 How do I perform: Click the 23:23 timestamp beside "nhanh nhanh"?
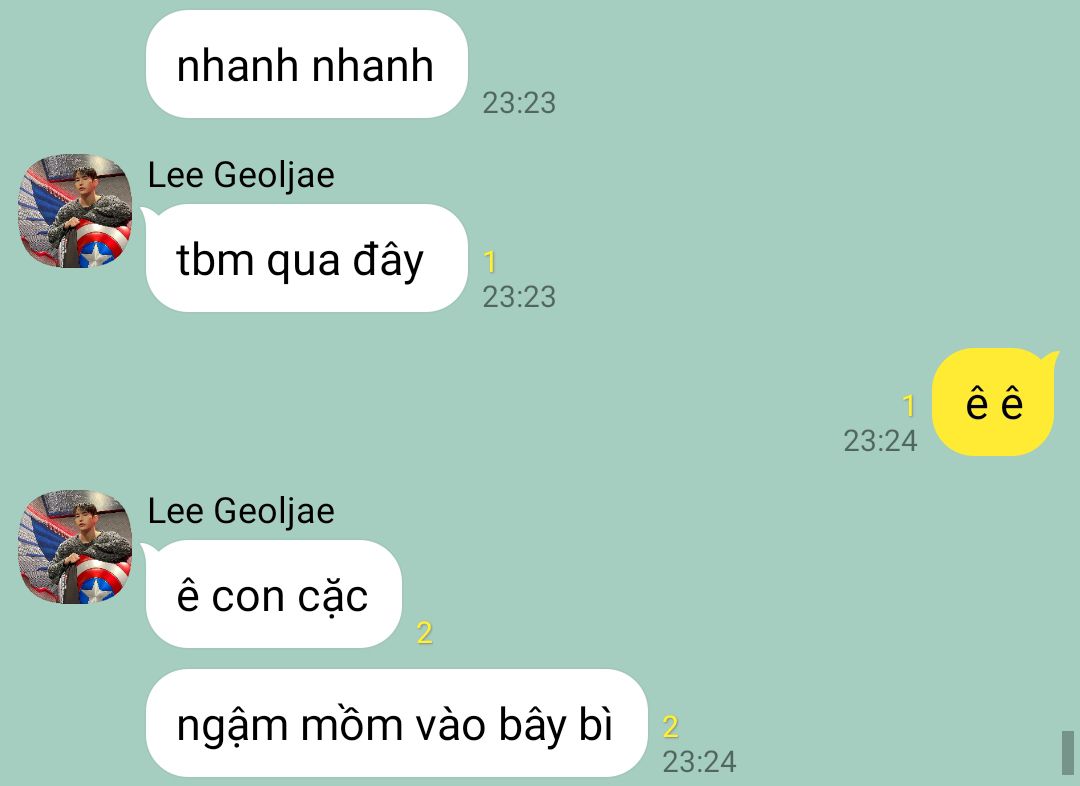519,103
